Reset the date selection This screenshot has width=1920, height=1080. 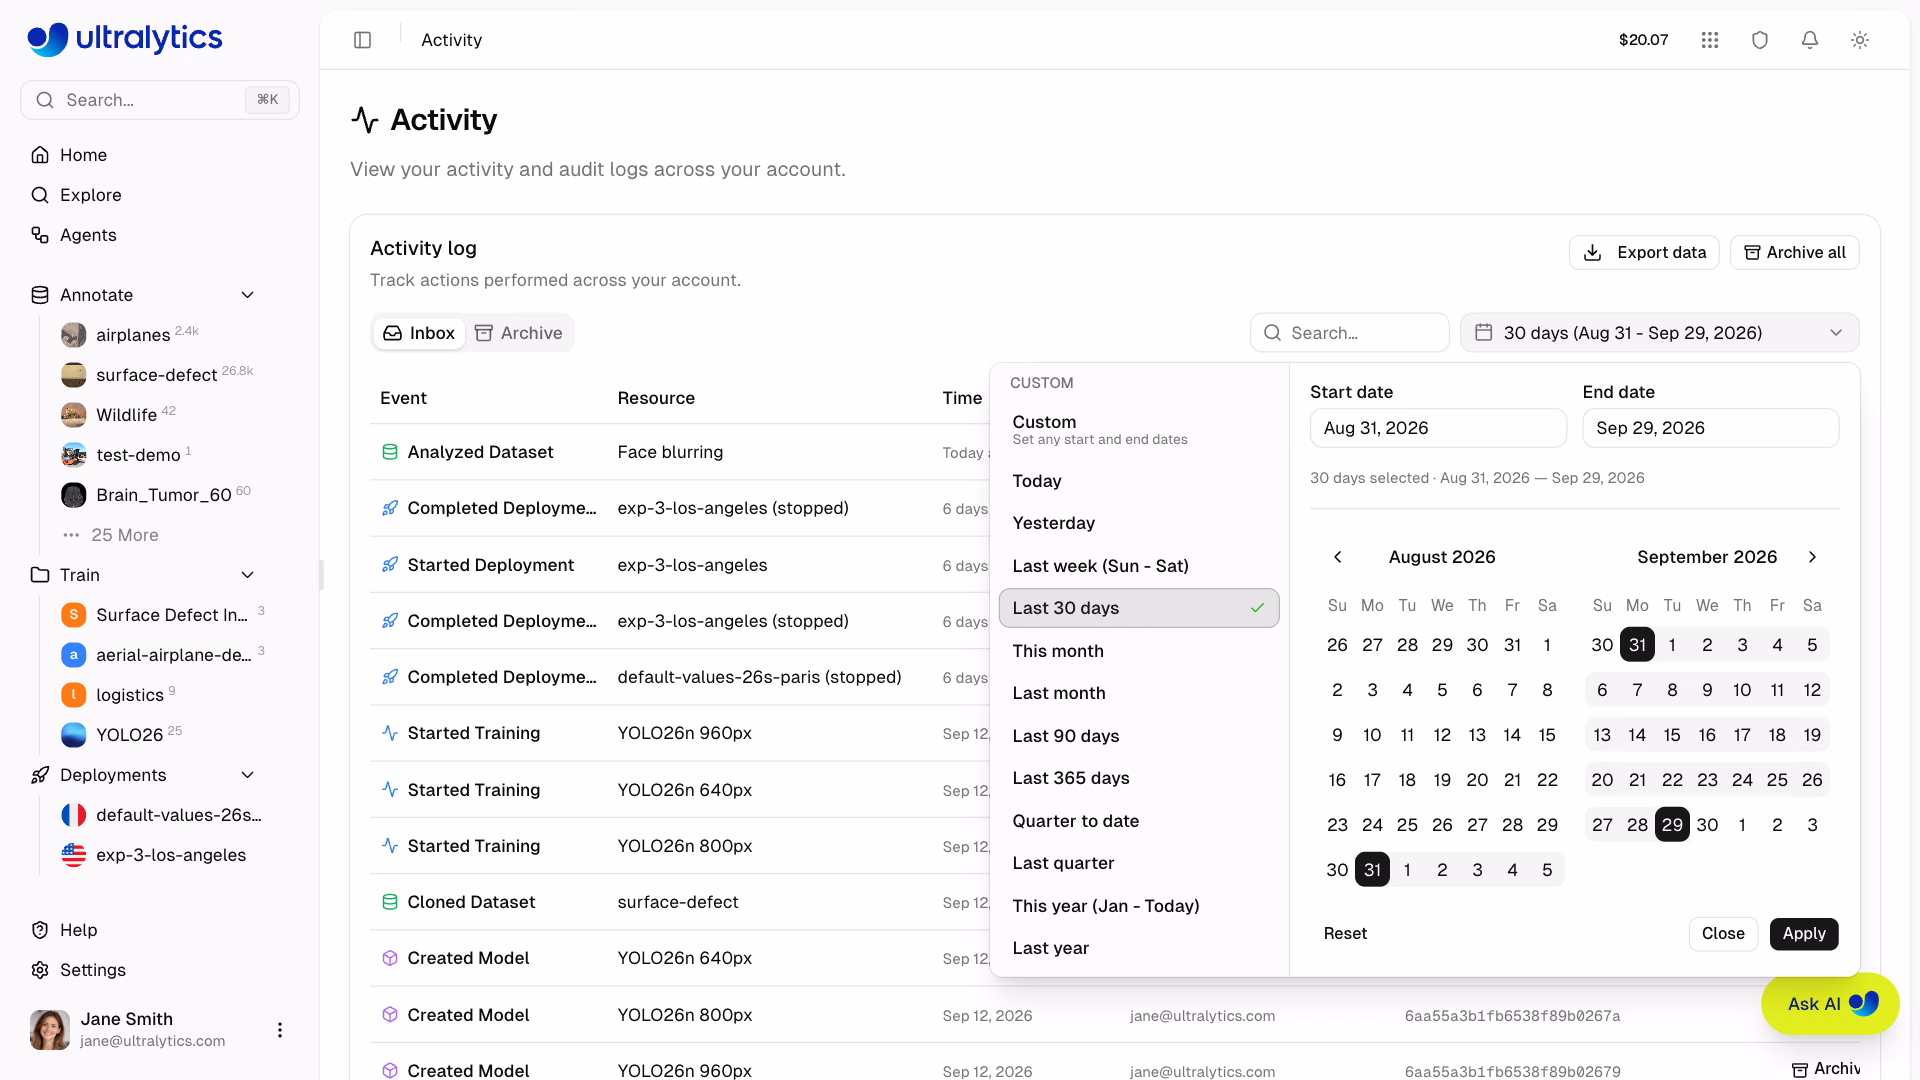pos(1345,934)
